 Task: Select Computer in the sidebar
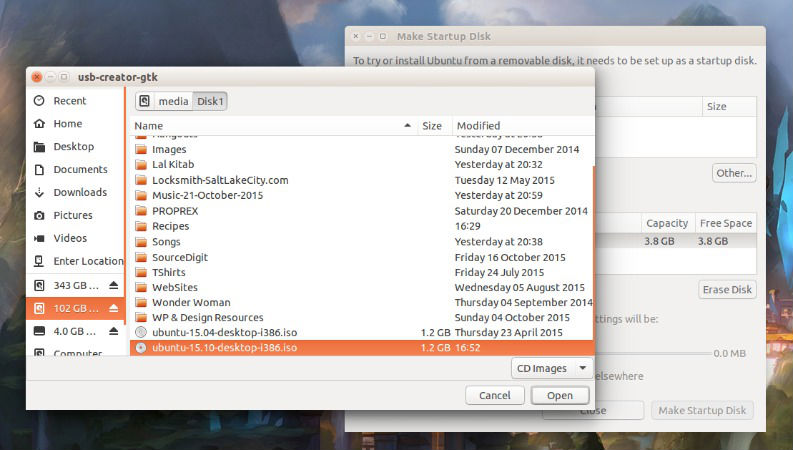(x=75, y=351)
